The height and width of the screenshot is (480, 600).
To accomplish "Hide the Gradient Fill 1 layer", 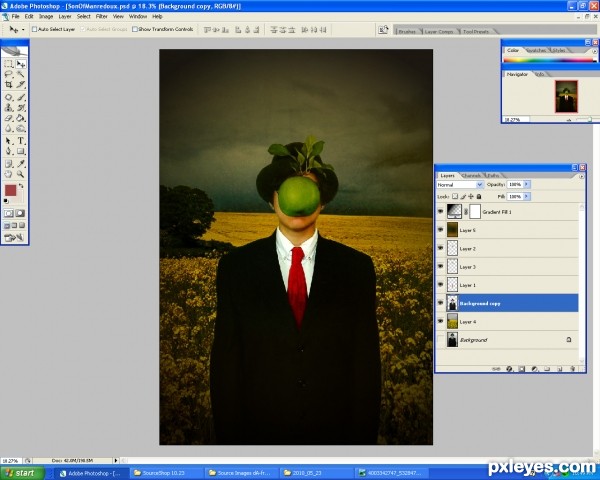I will coord(440,211).
